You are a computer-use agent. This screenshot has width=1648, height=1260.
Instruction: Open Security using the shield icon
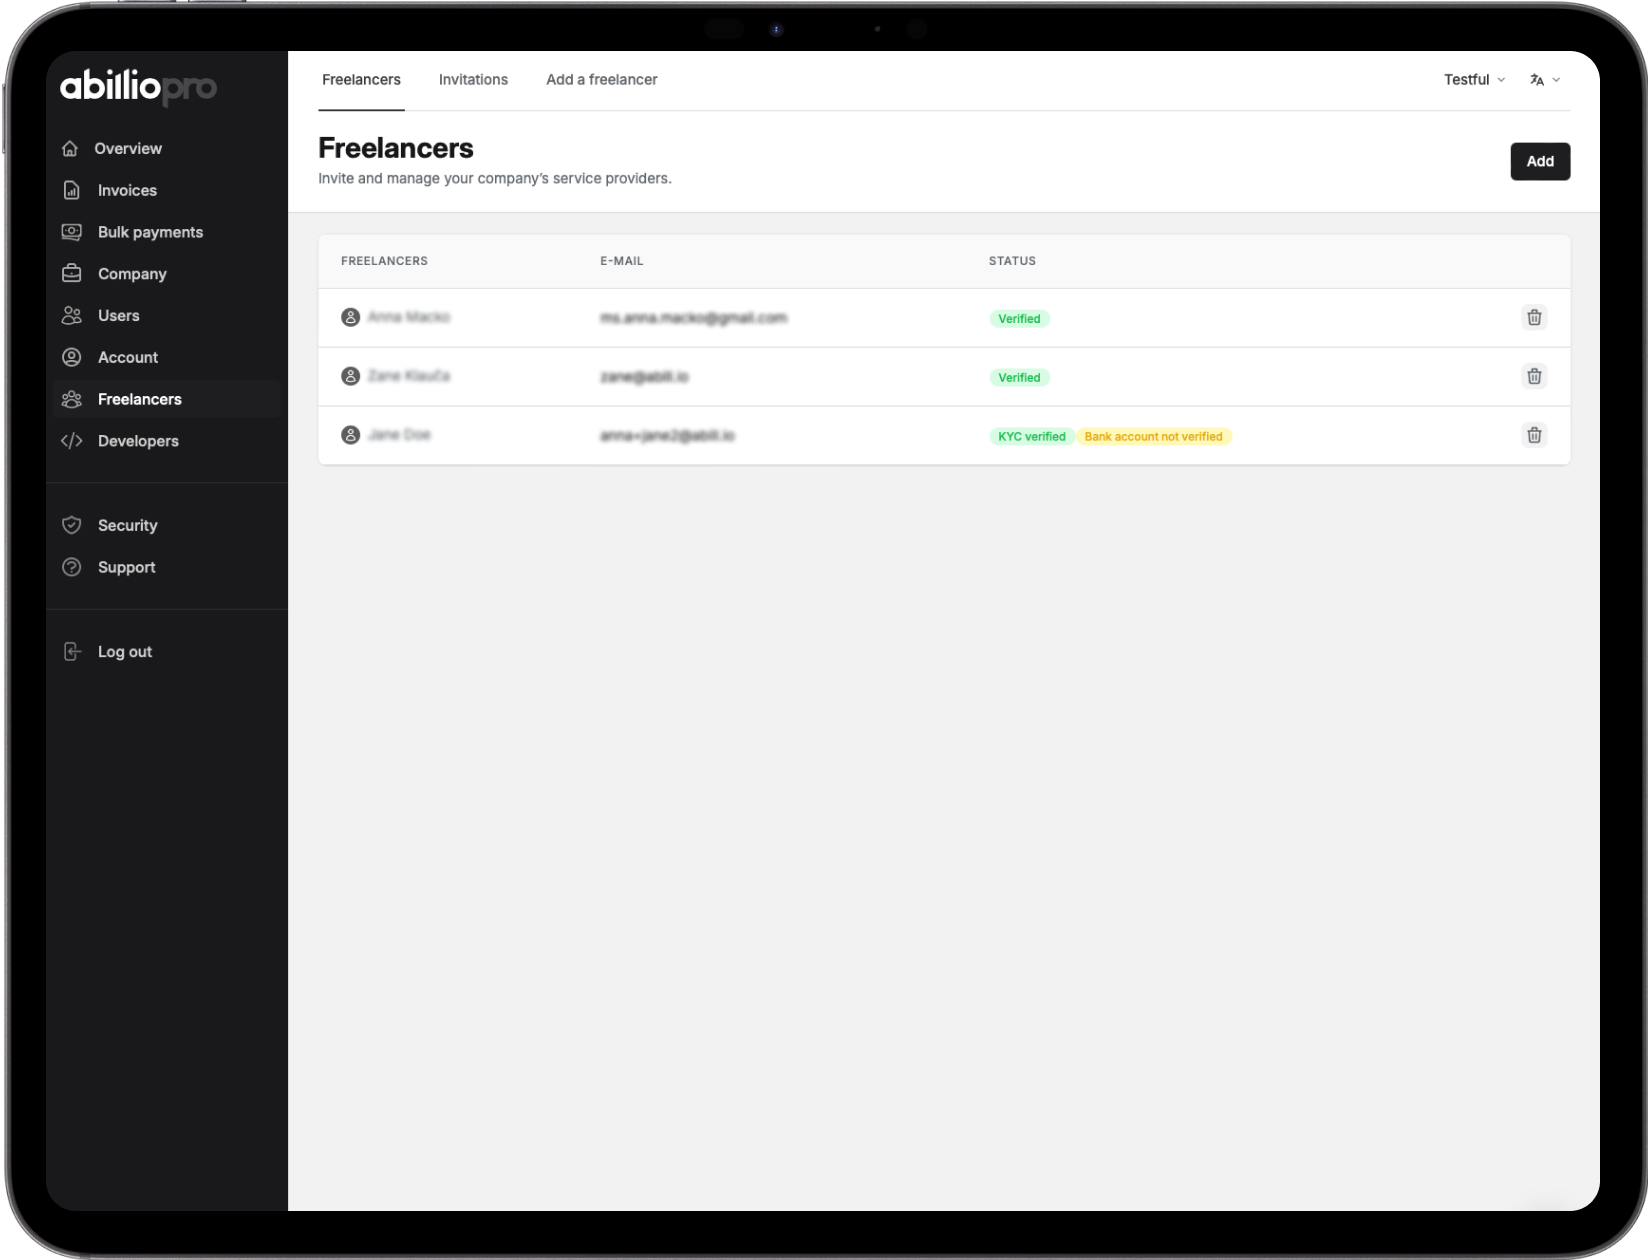(x=71, y=525)
